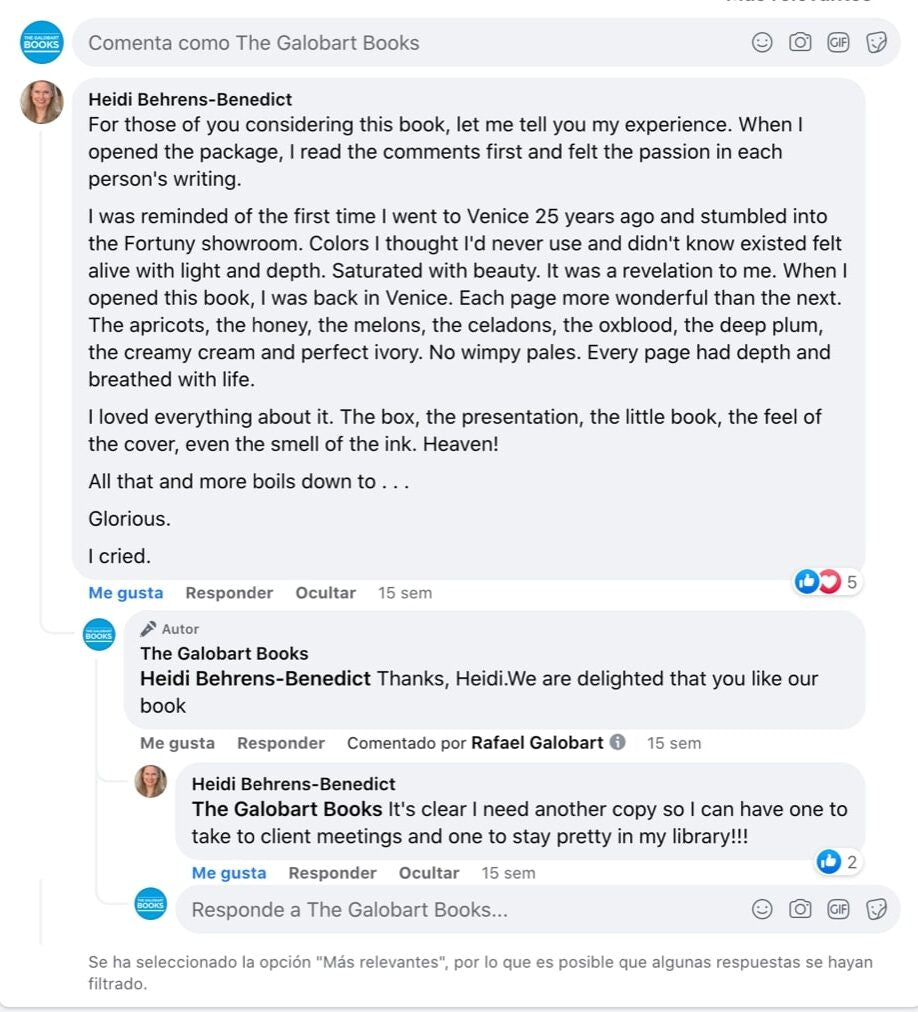Insert a sticker in top comment box
The image size is (918, 1012).
(876, 43)
